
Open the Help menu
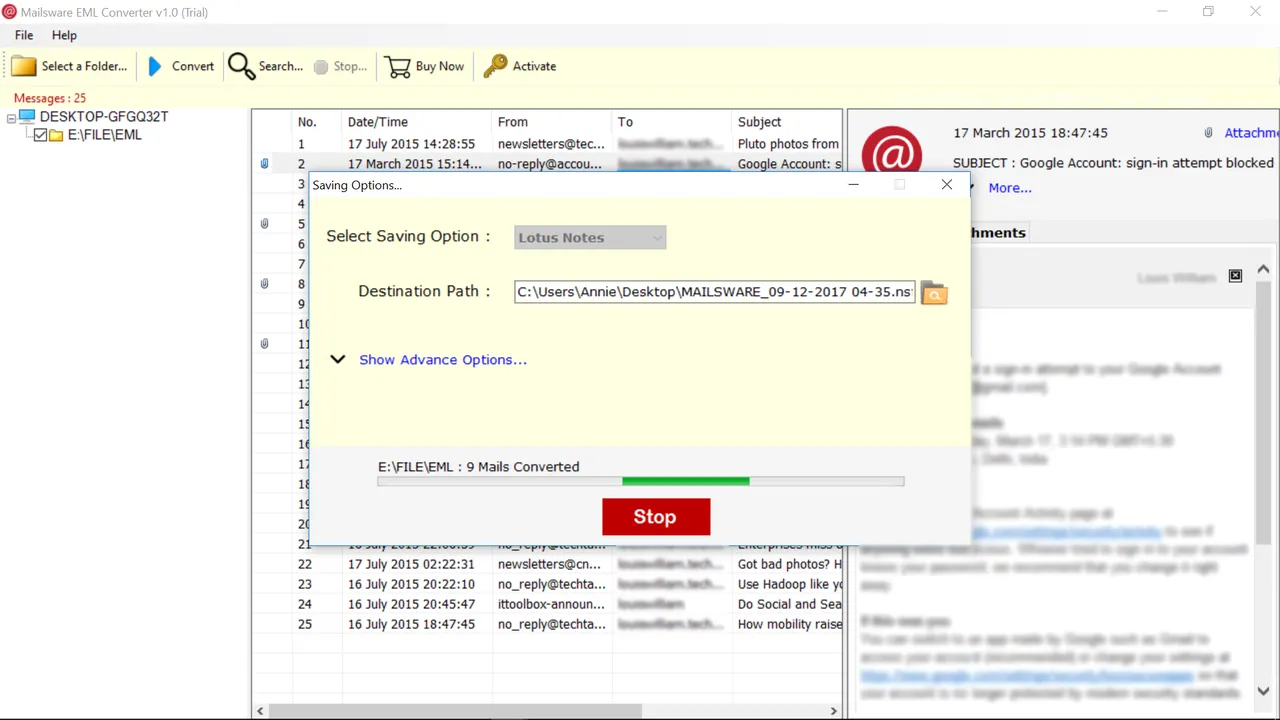(64, 35)
